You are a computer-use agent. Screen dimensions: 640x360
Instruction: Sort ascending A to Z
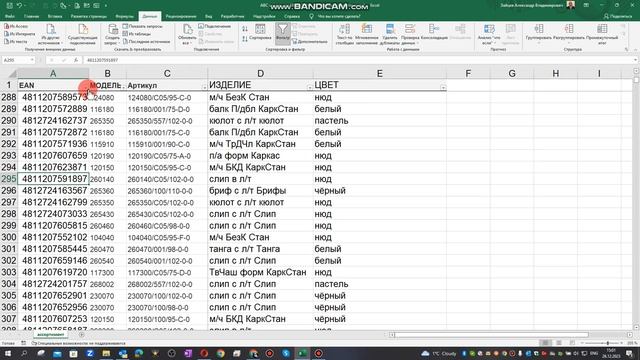coord(245,29)
